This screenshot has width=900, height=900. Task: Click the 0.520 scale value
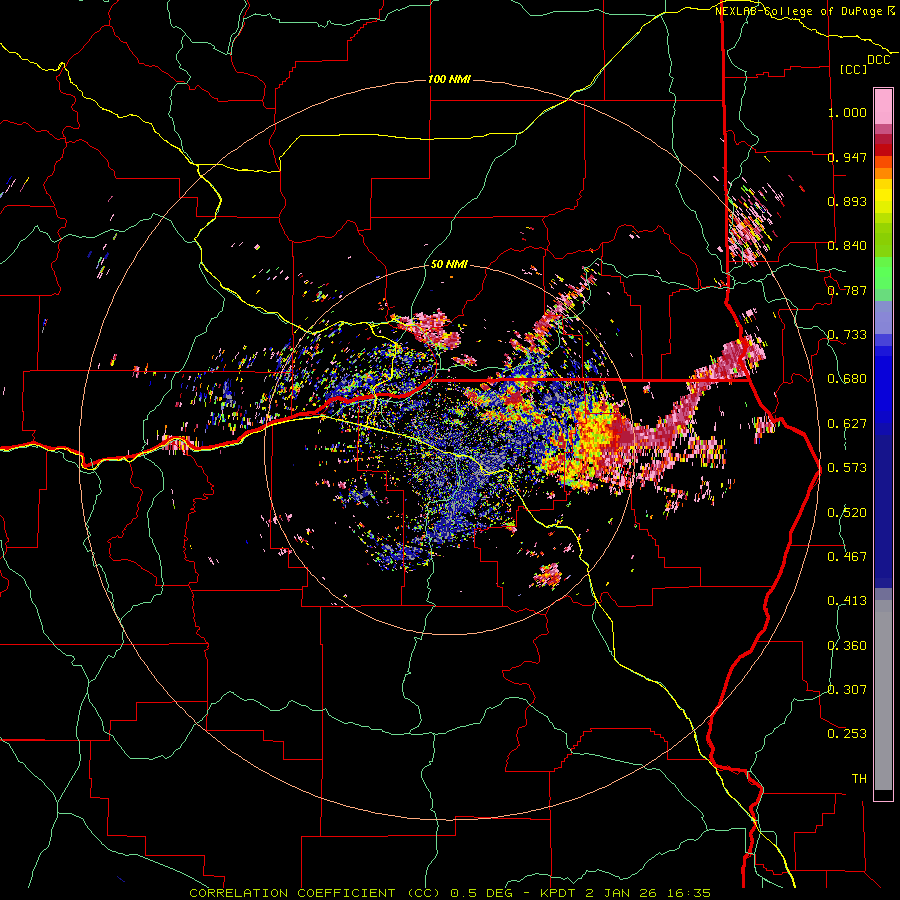coord(847,513)
